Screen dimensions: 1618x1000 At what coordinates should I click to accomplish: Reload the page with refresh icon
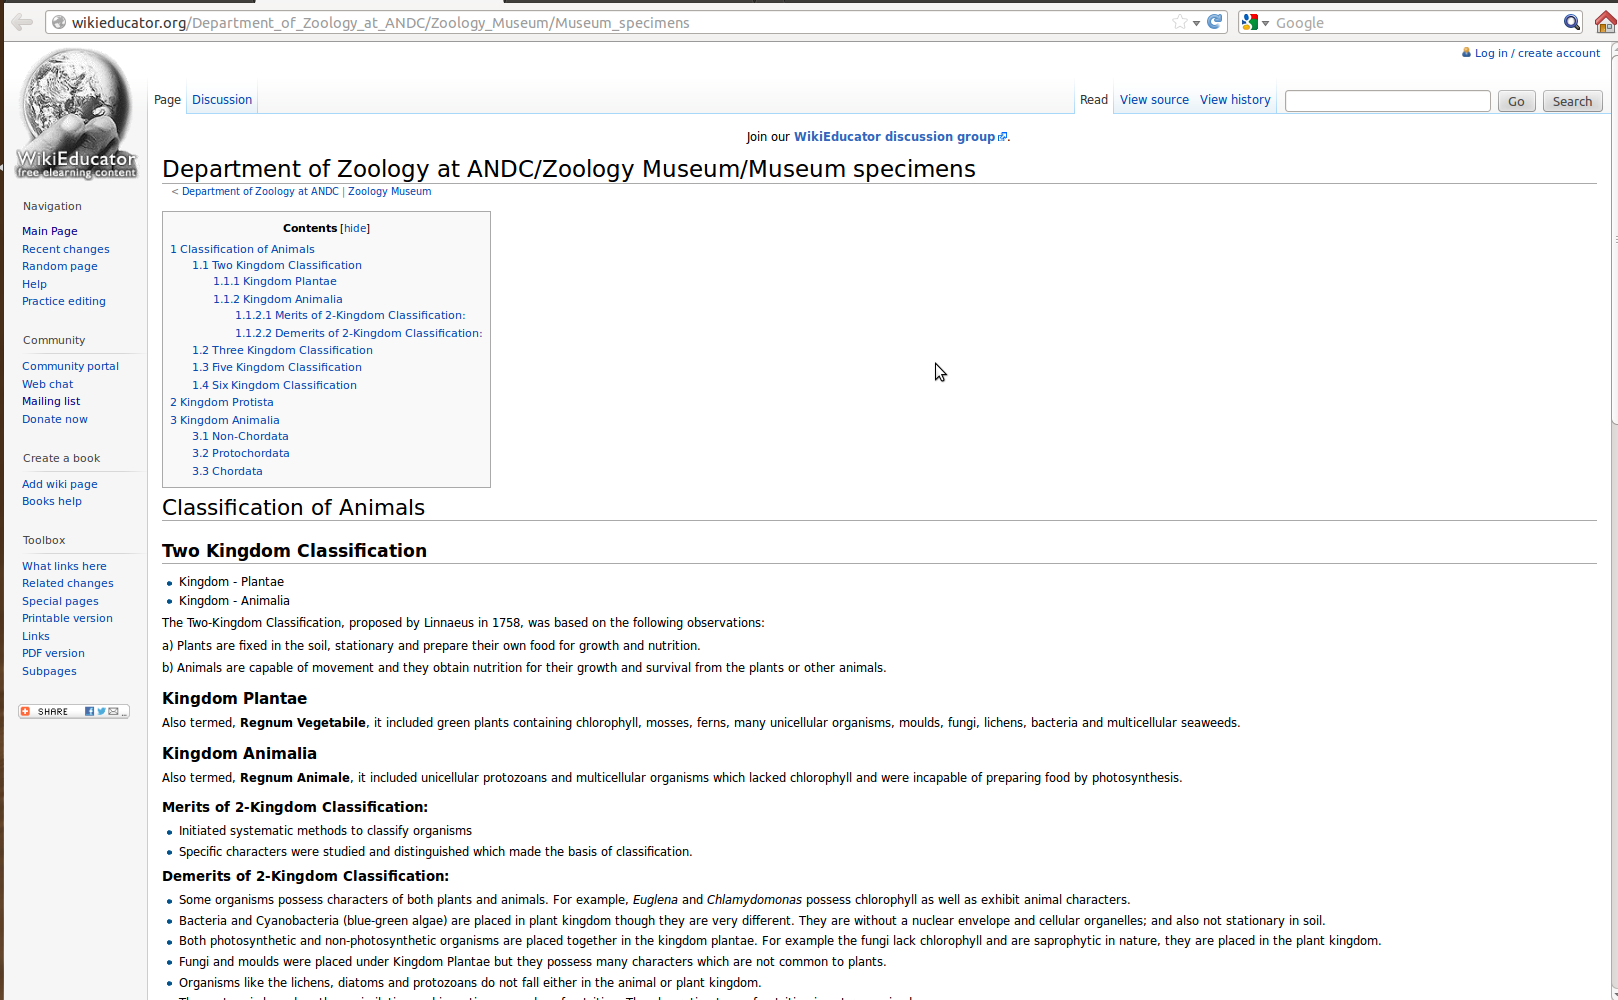pyautogui.click(x=1215, y=22)
